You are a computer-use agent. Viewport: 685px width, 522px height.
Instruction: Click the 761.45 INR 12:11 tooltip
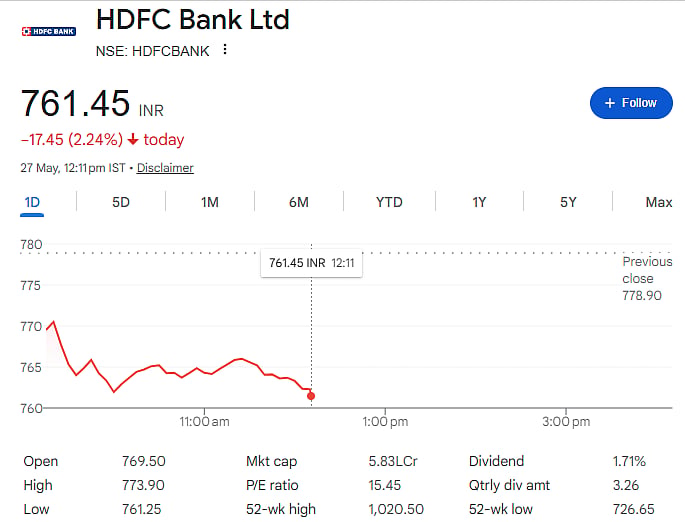click(x=311, y=263)
